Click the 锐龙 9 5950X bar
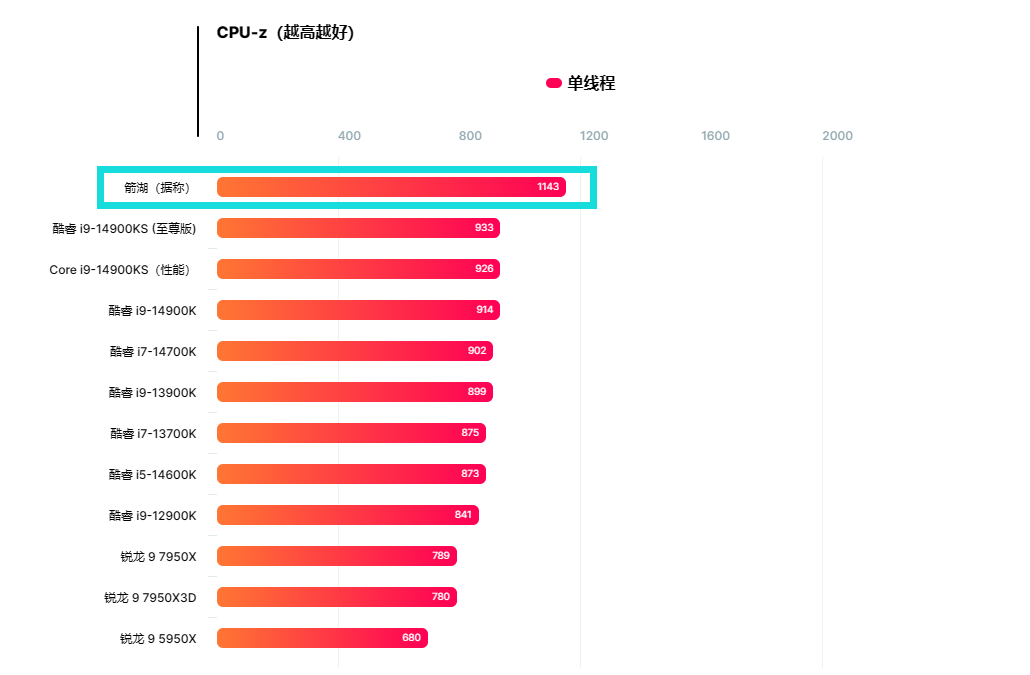The width and height of the screenshot is (1030, 675). point(321,638)
